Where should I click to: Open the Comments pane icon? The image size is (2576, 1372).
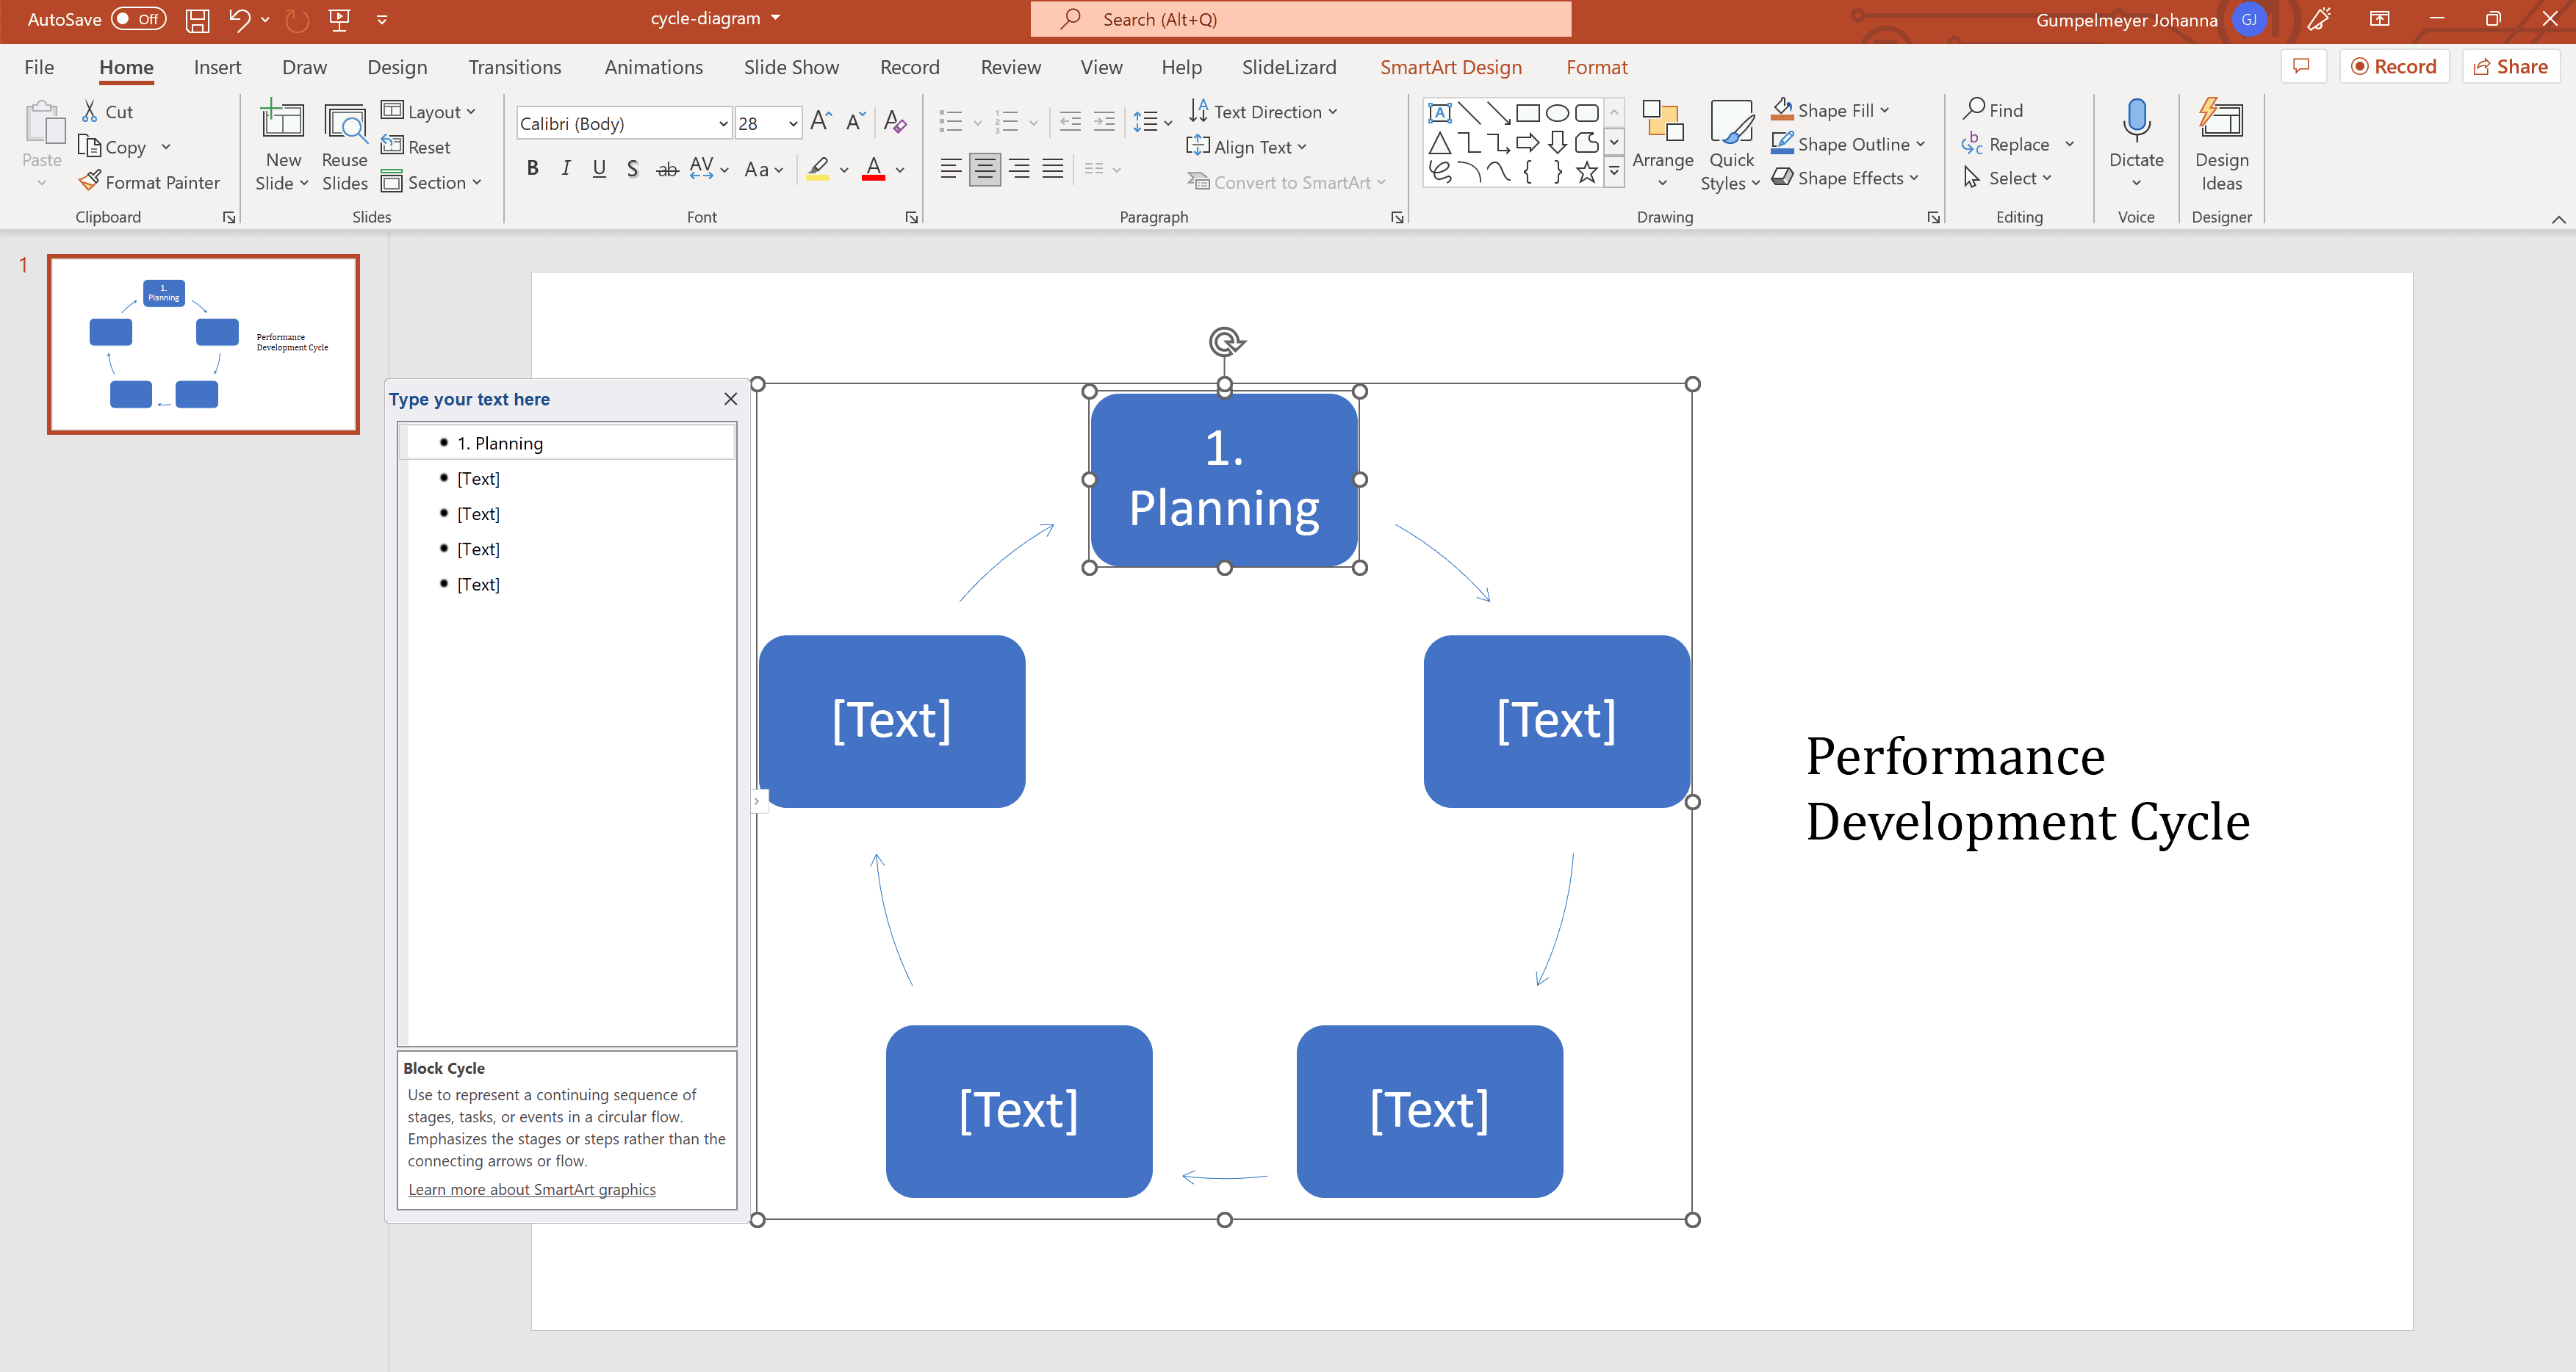[x=2302, y=66]
